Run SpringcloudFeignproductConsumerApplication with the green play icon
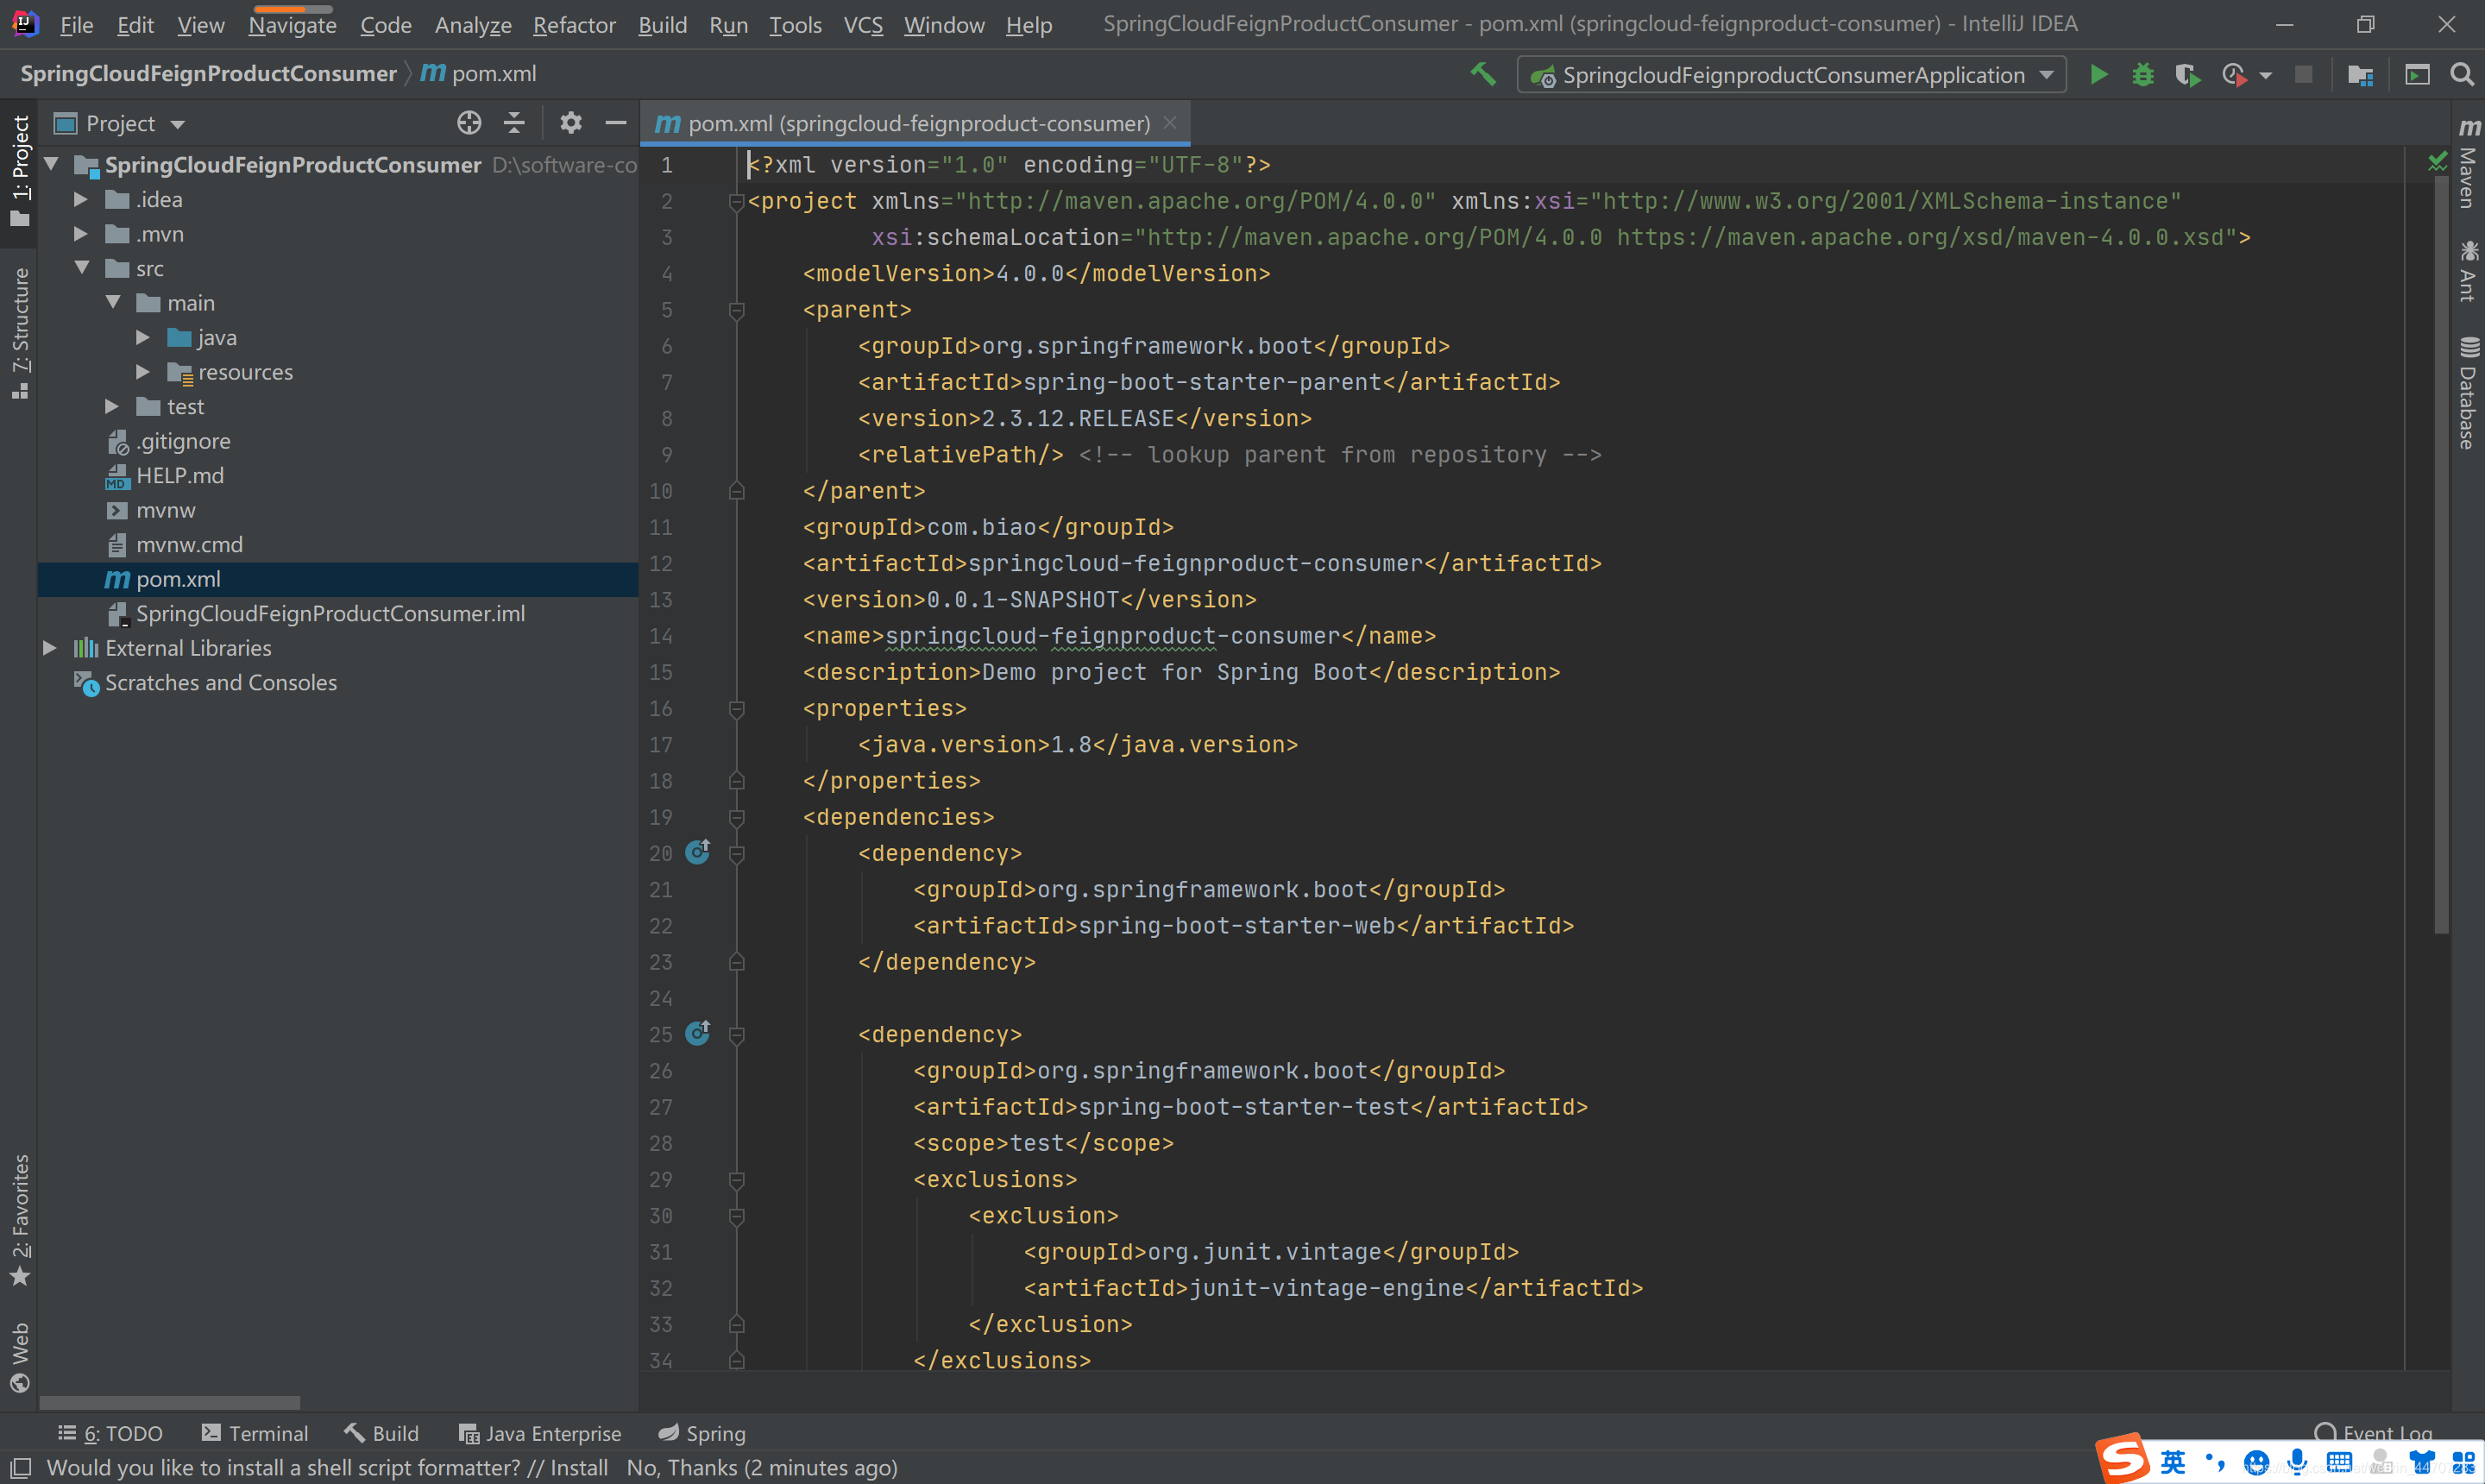 [2098, 75]
